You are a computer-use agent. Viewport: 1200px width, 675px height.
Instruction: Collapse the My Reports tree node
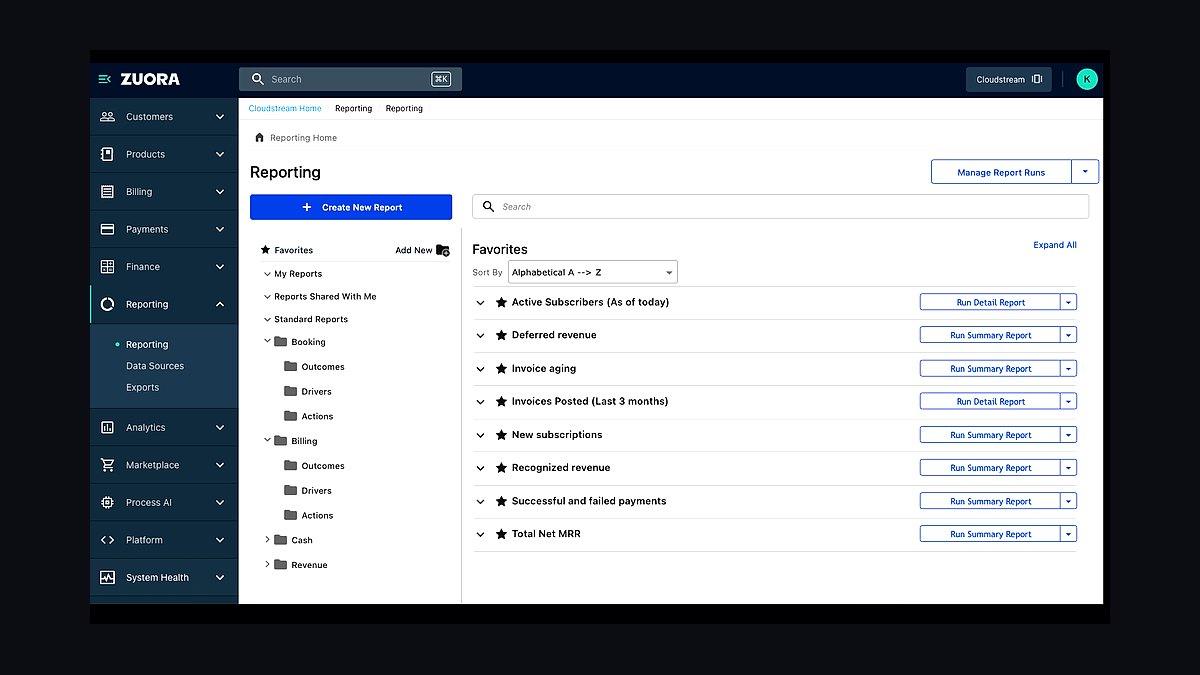click(267, 273)
